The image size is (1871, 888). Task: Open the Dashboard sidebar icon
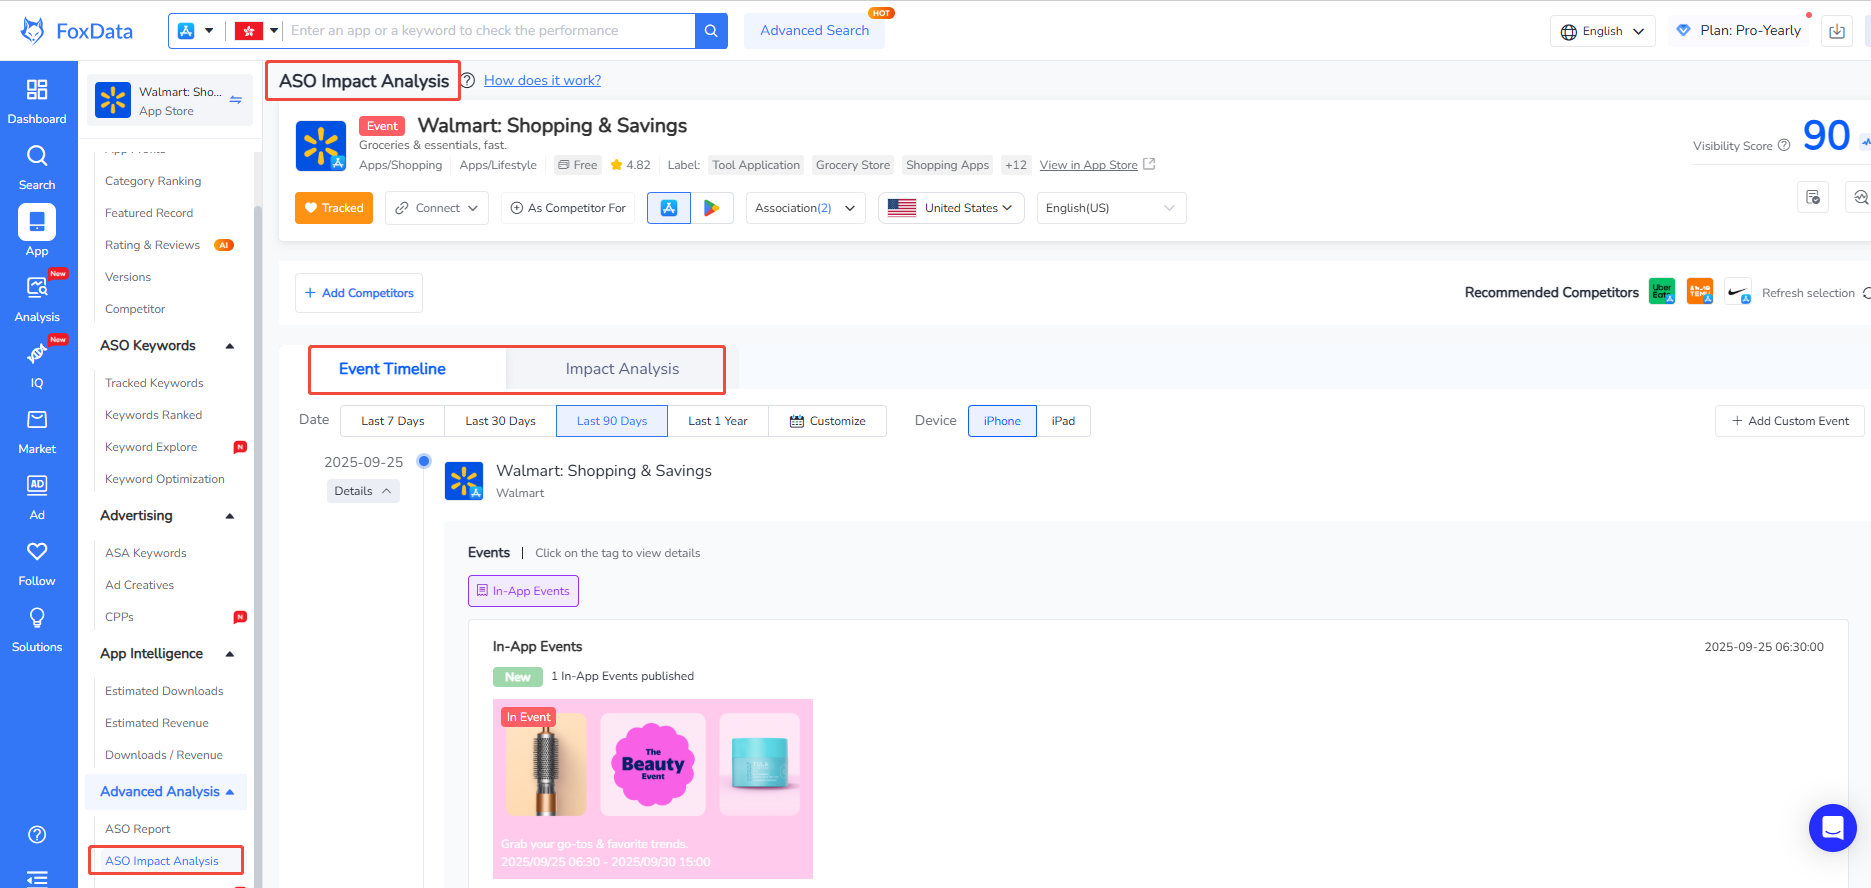(x=37, y=102)
